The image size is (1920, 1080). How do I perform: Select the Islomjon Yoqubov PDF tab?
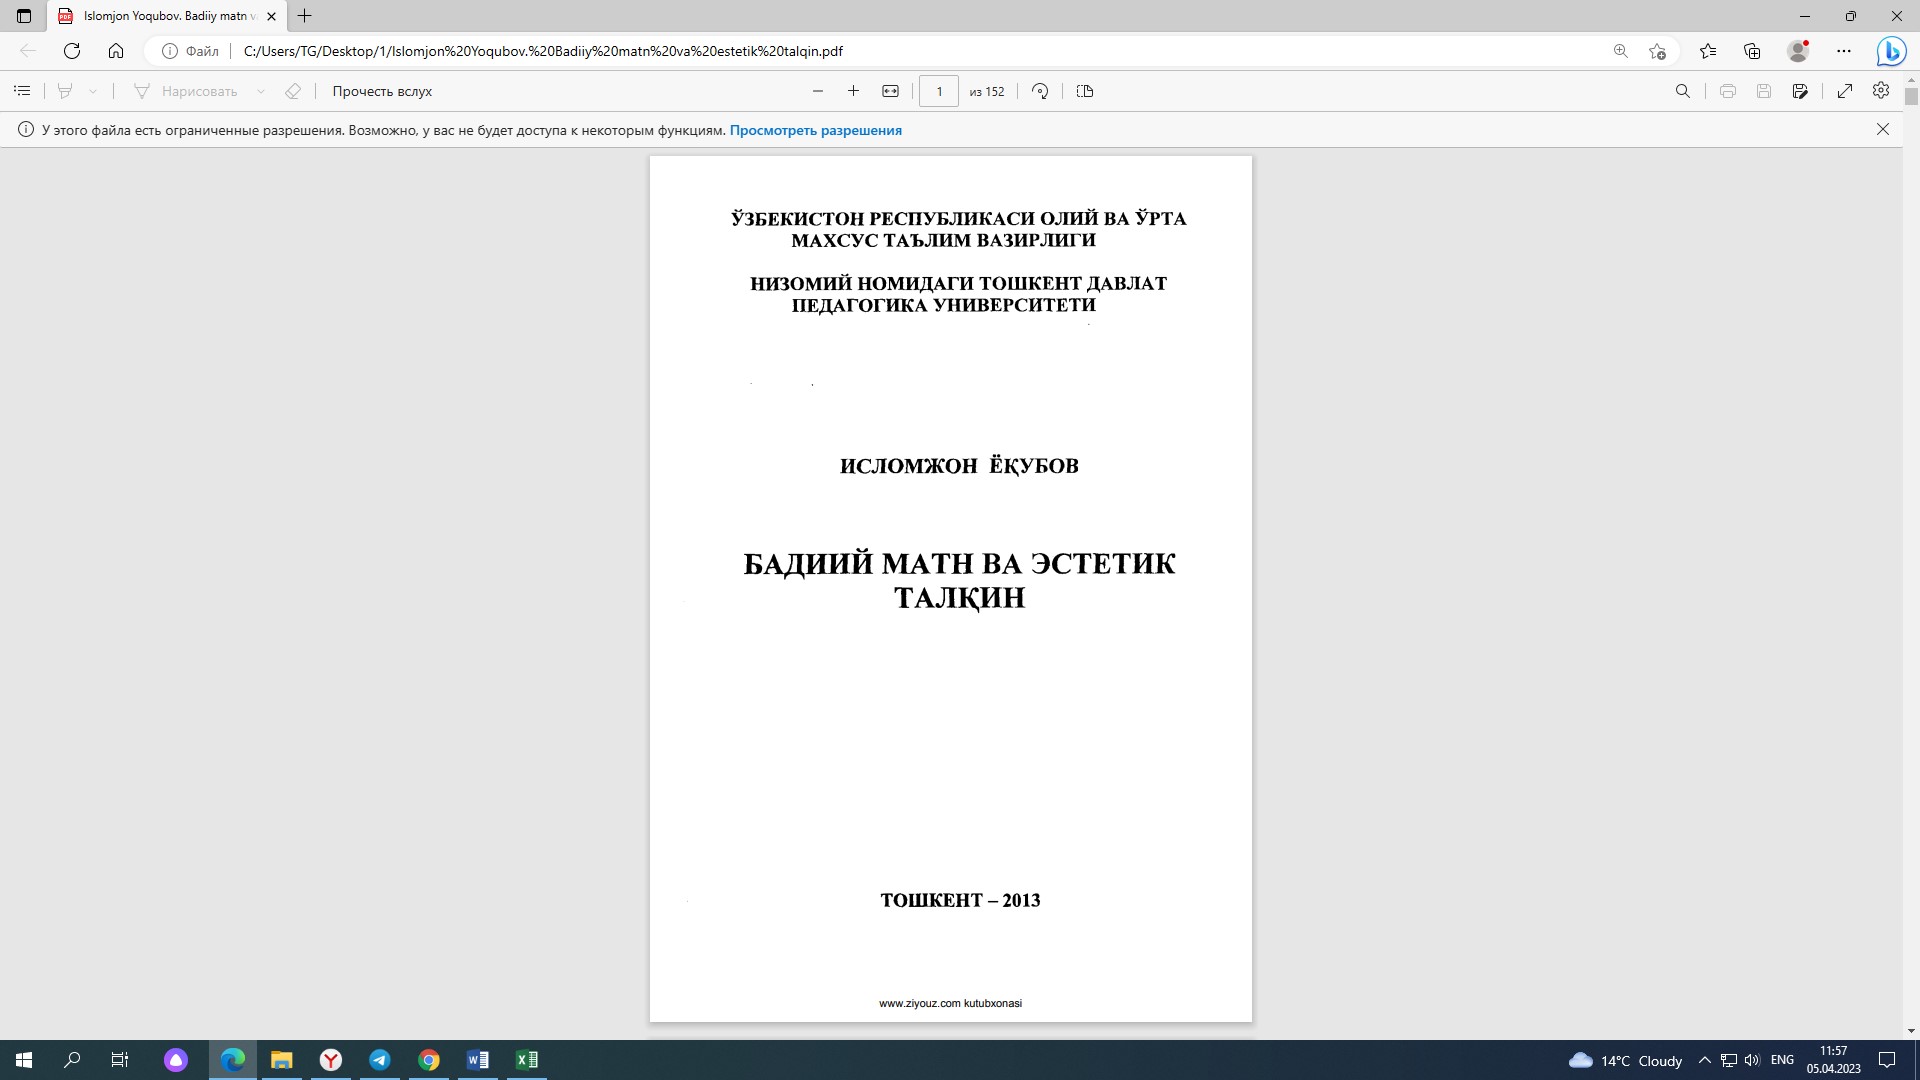point(165,16)
